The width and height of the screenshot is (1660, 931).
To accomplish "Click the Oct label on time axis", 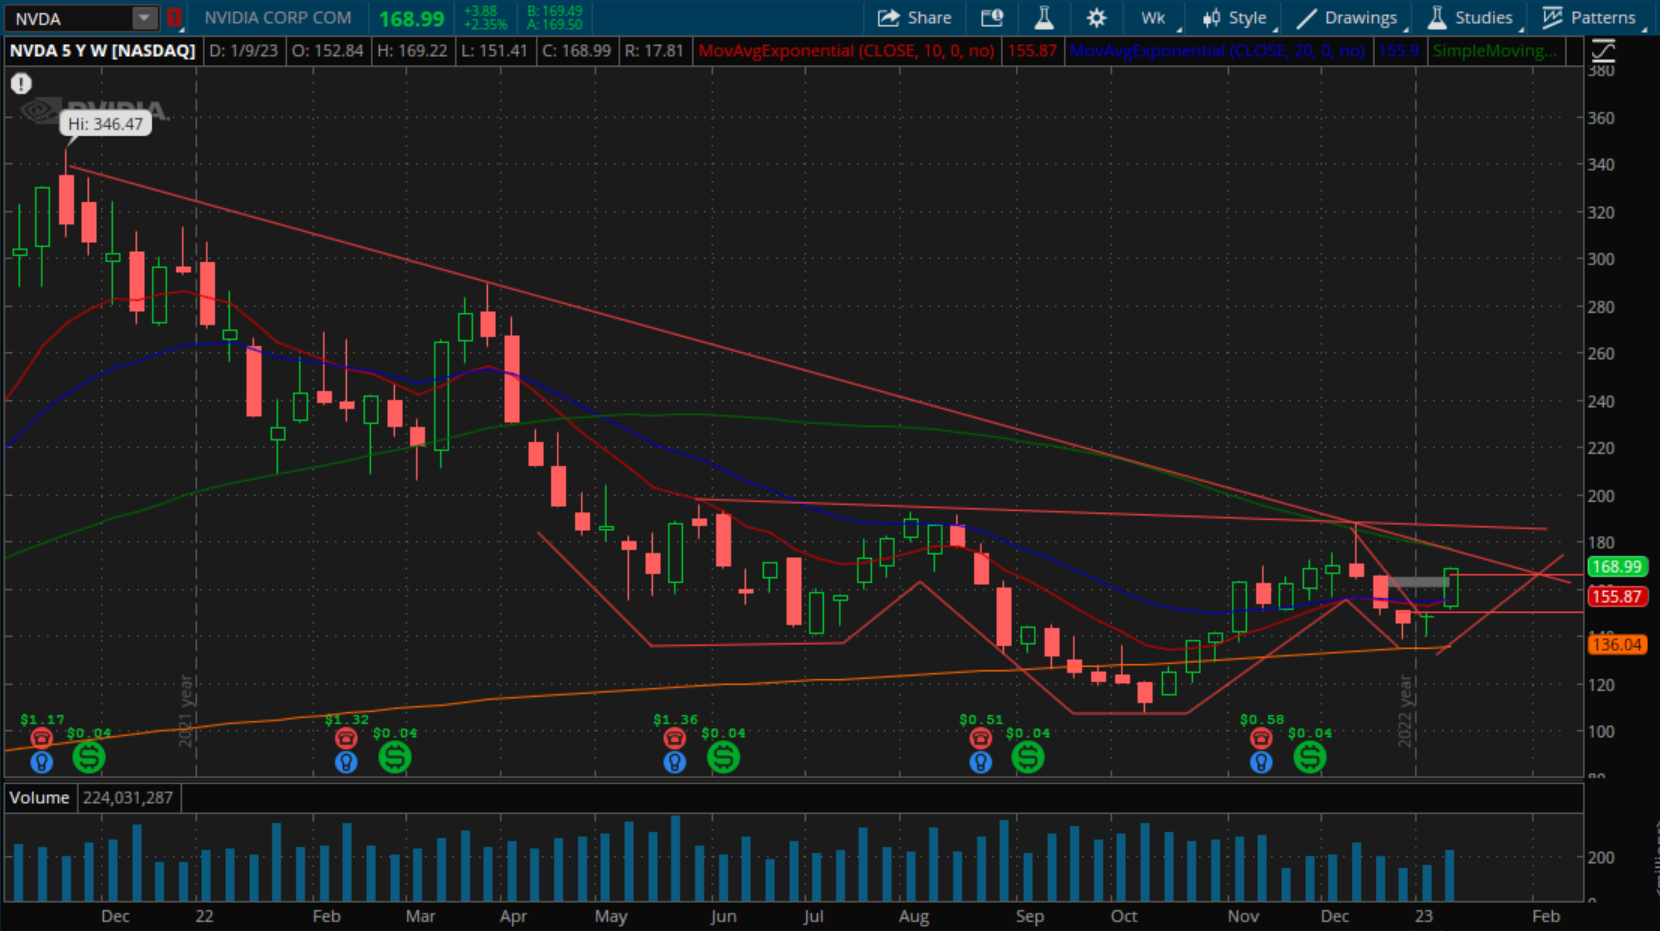I will pyautogui.click(x=1124, y=916).
